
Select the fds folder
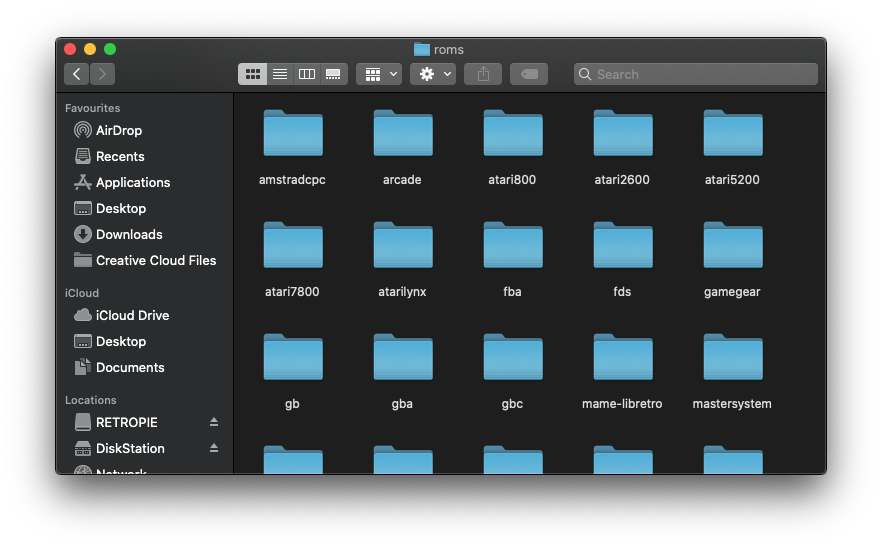coord(623,246)
